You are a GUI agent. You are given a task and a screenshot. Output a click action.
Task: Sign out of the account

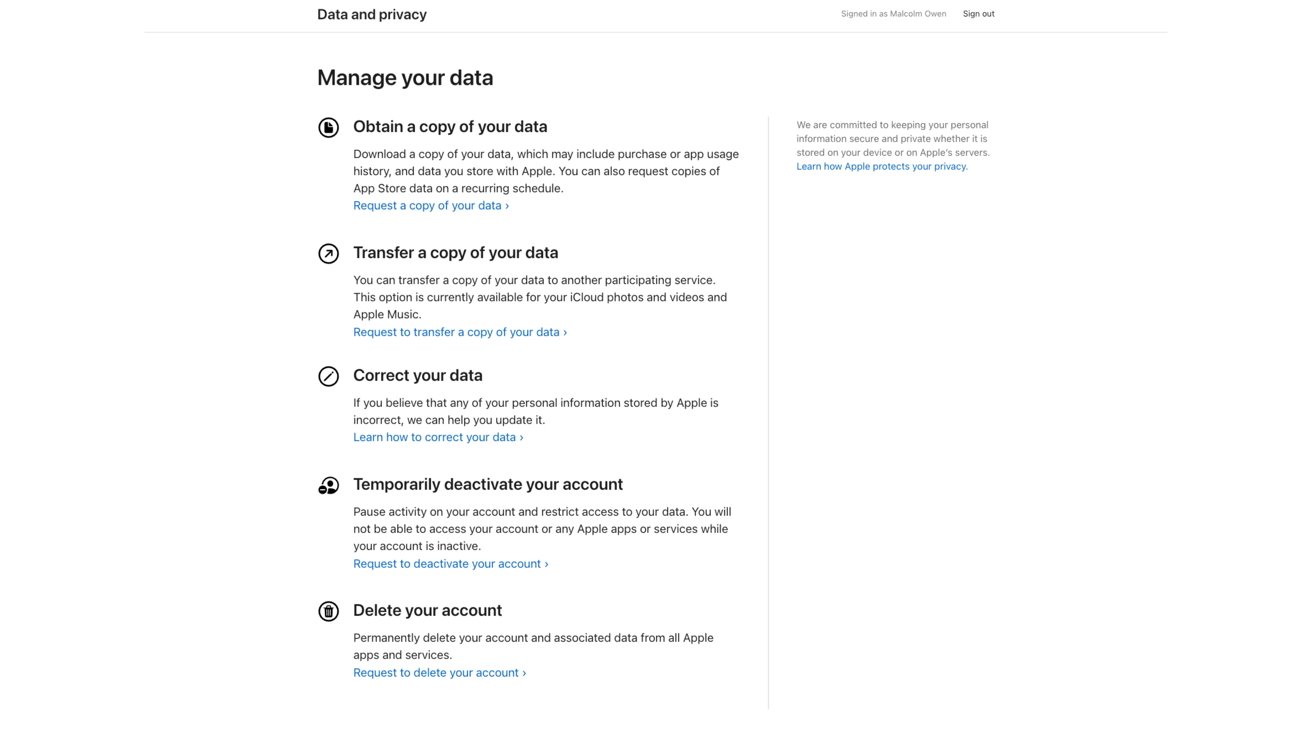(x=978, y=14)
